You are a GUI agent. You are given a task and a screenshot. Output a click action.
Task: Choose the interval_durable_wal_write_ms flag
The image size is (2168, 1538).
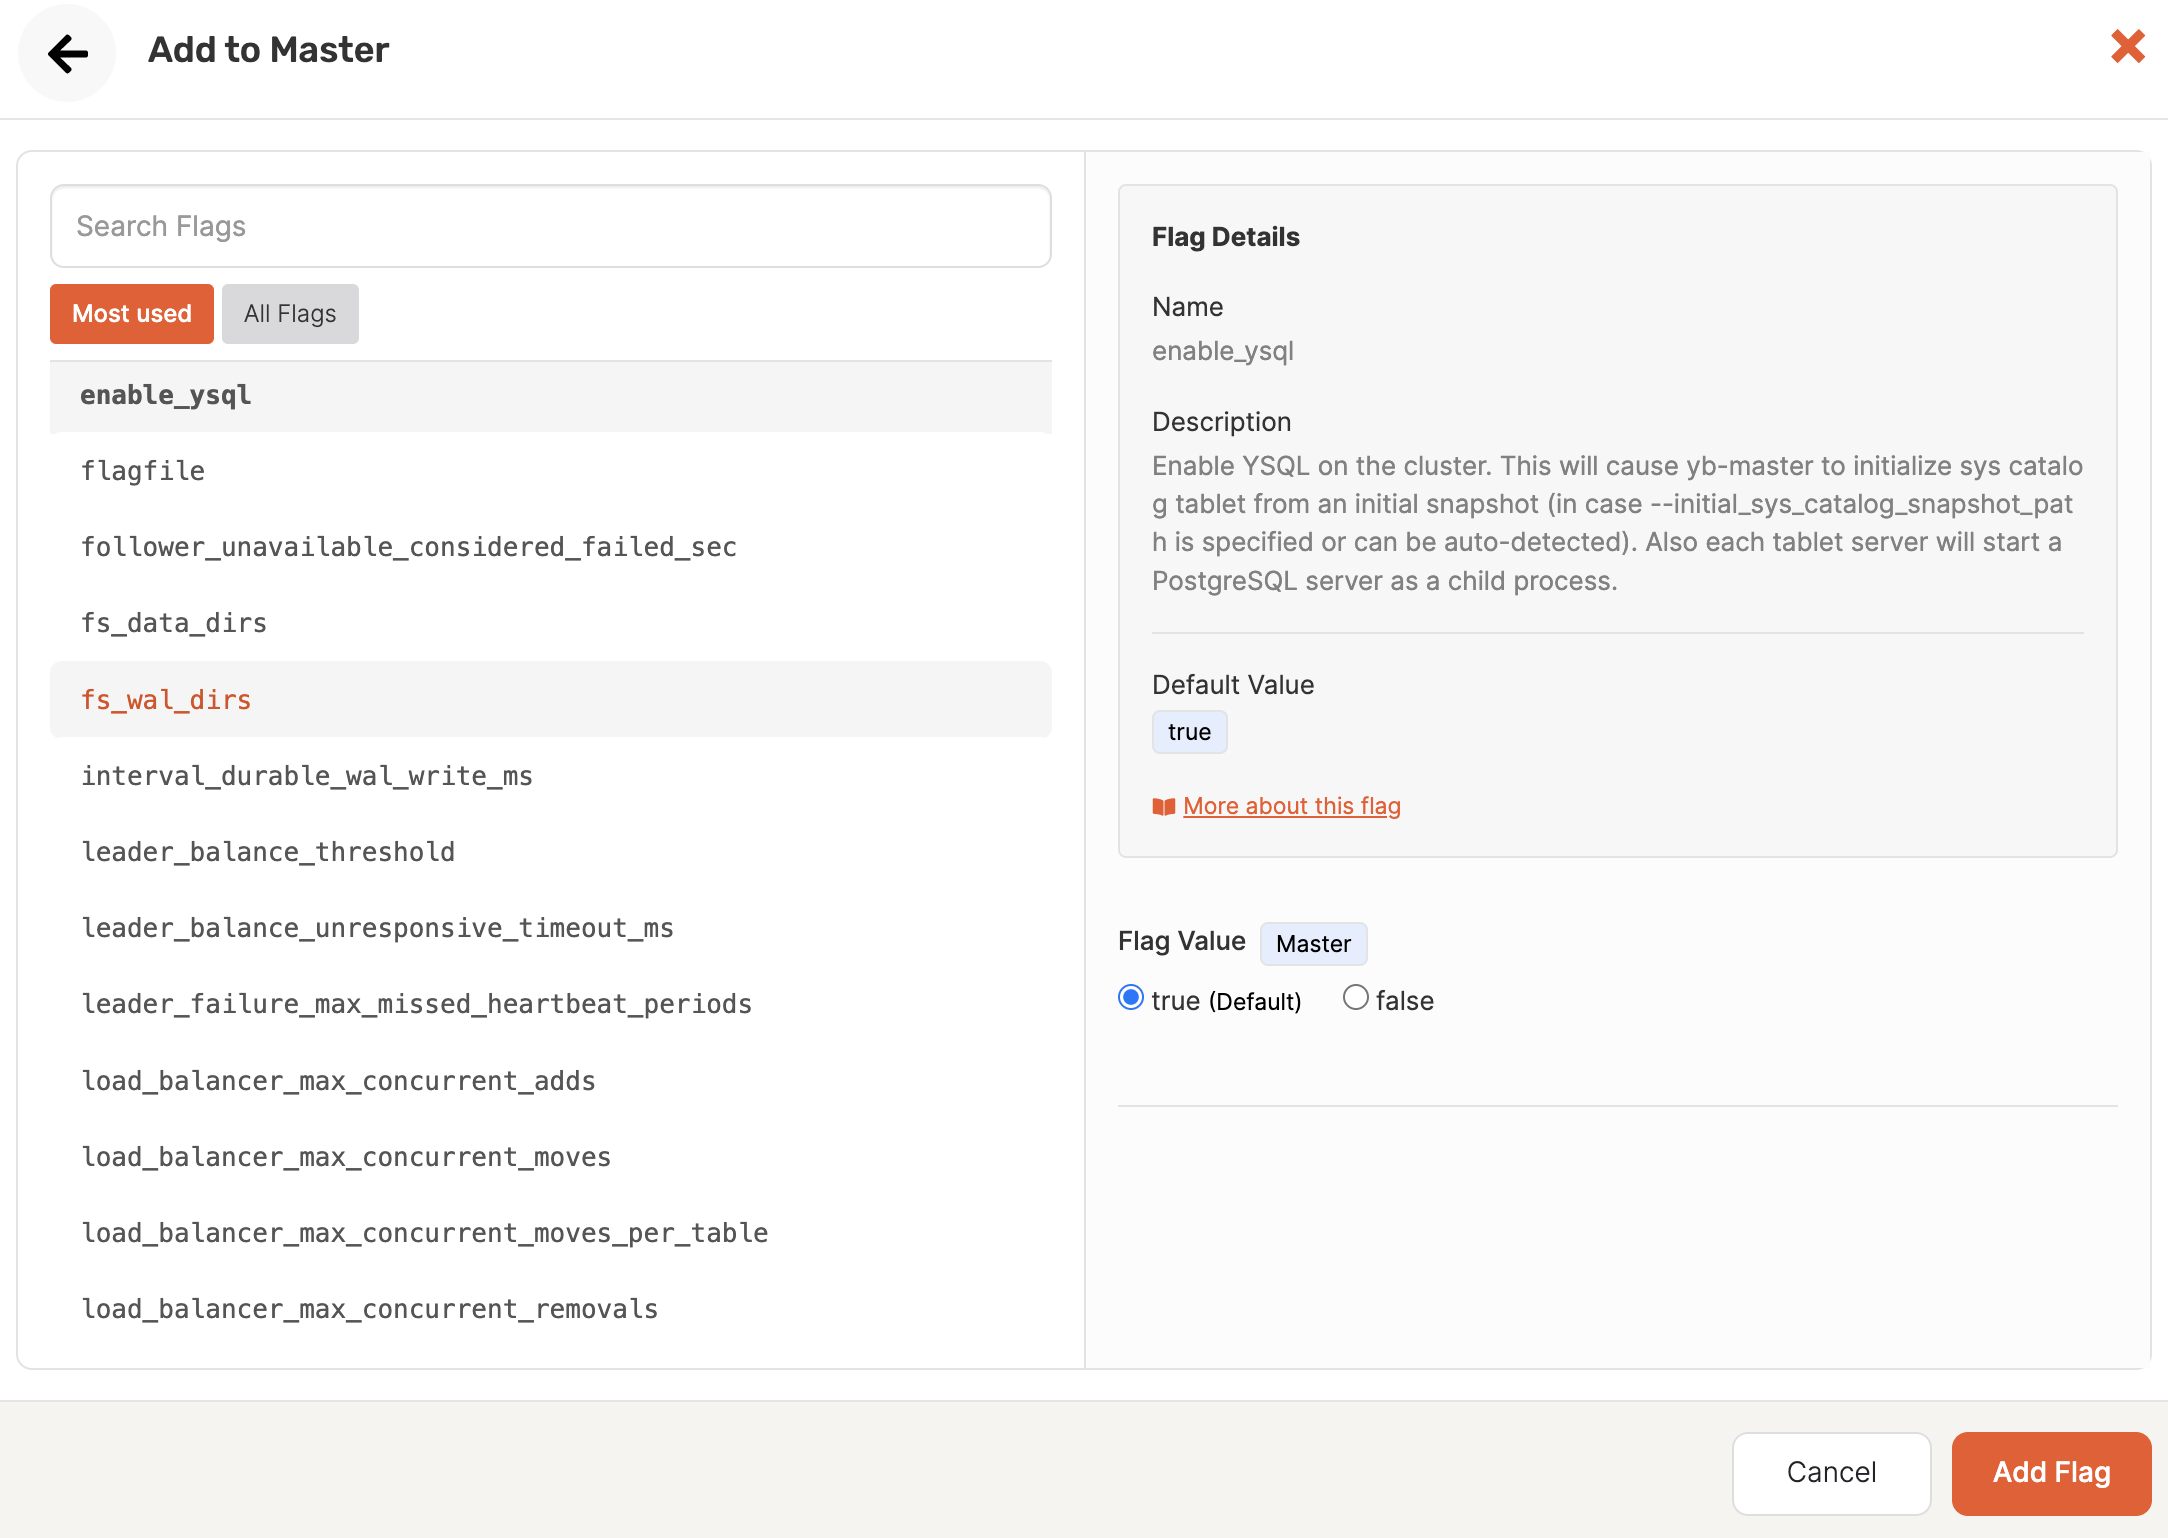click(307, 776)
